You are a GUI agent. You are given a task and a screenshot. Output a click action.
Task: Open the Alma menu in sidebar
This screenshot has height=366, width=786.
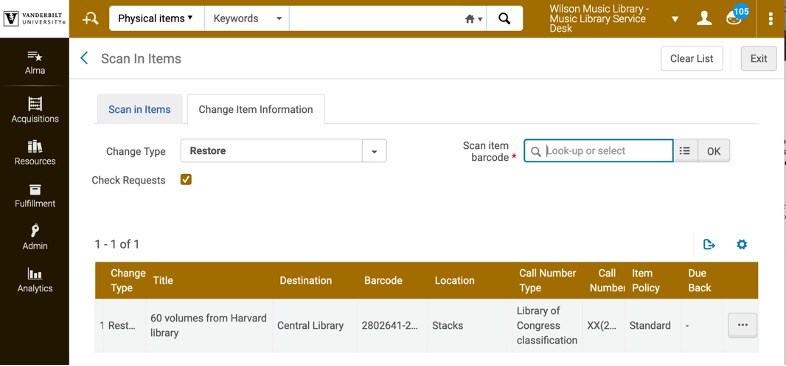(35, 62)
